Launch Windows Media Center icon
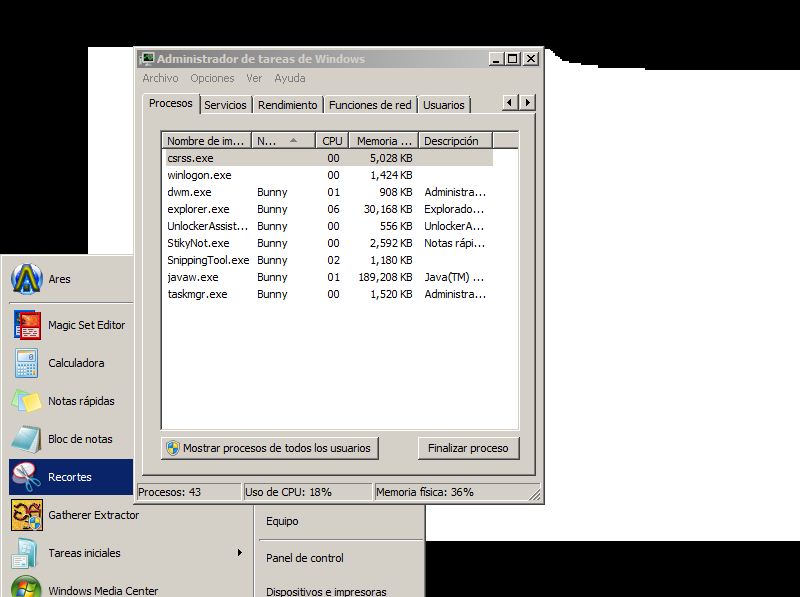Screen dimensions: 800x597 click(26, 587)
